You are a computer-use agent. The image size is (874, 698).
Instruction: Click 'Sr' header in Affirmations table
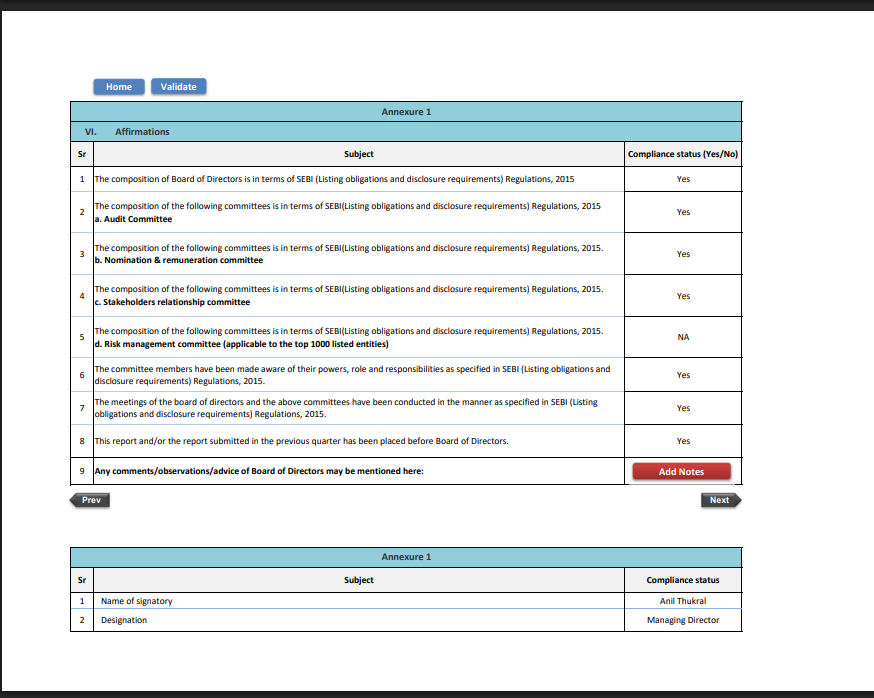(82, 154)
